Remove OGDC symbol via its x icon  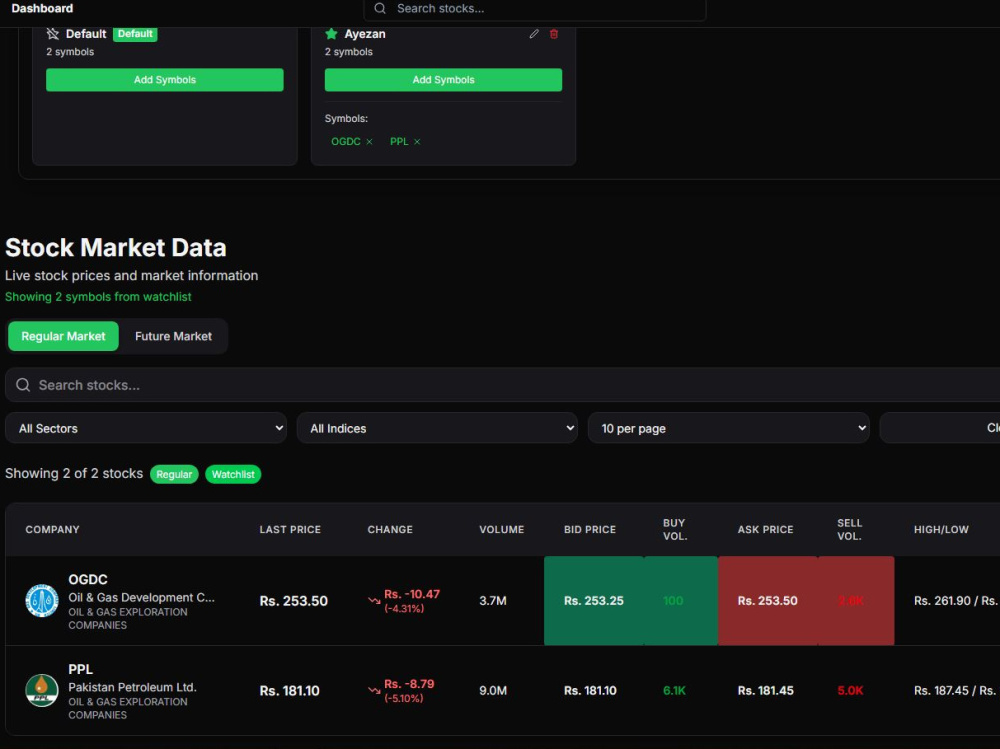click(x=369, y=142)
